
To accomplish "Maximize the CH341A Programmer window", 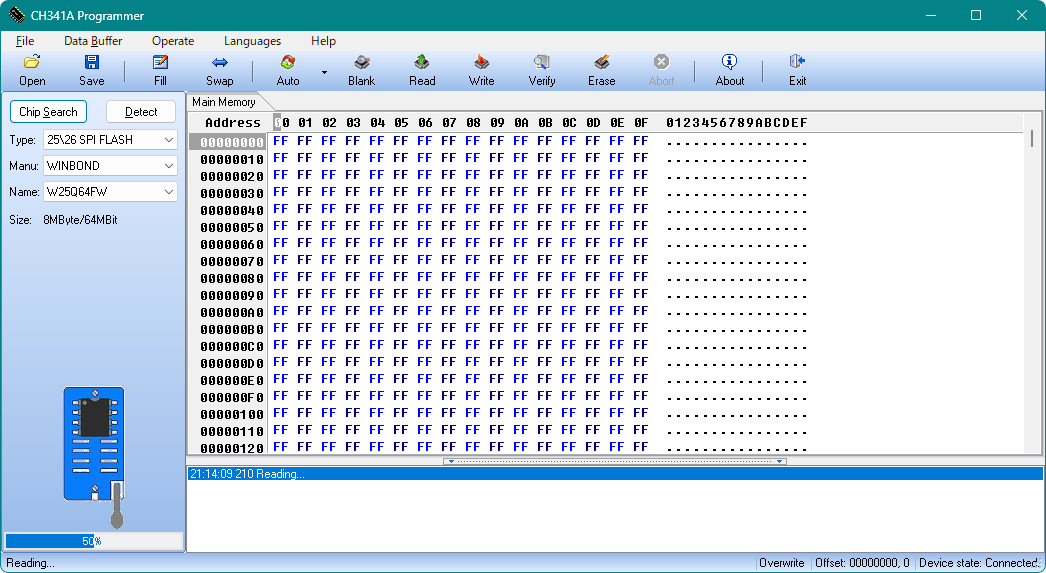I will [x=975, y=15].
